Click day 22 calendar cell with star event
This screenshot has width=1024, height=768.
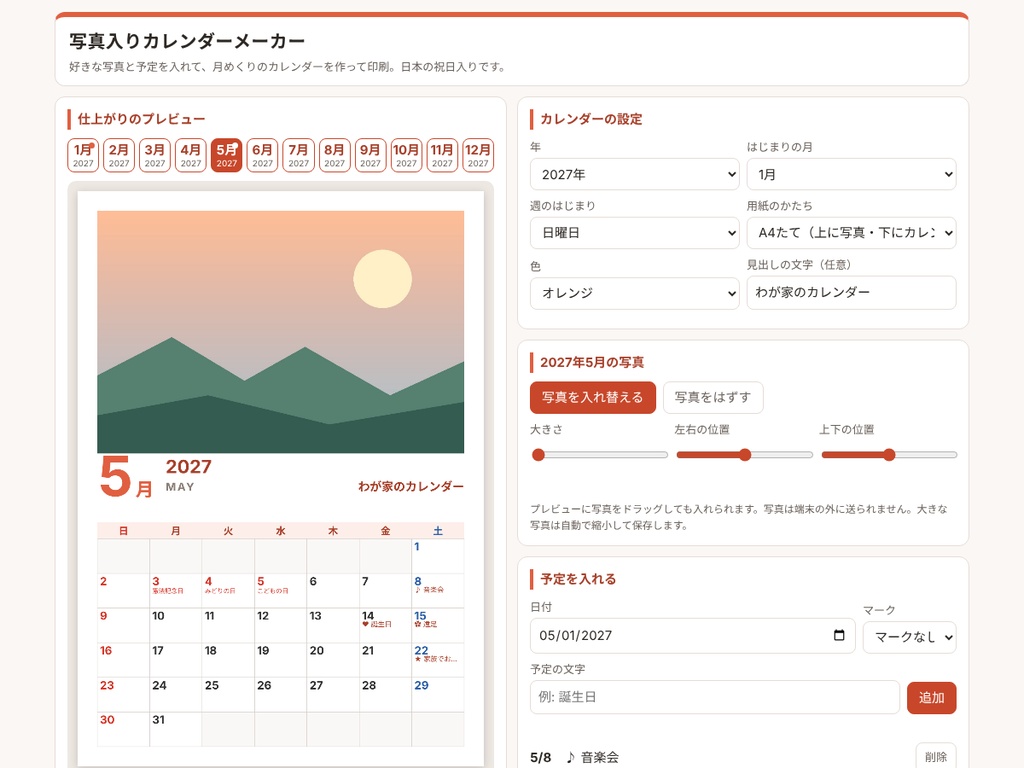(x=438, y=660)
